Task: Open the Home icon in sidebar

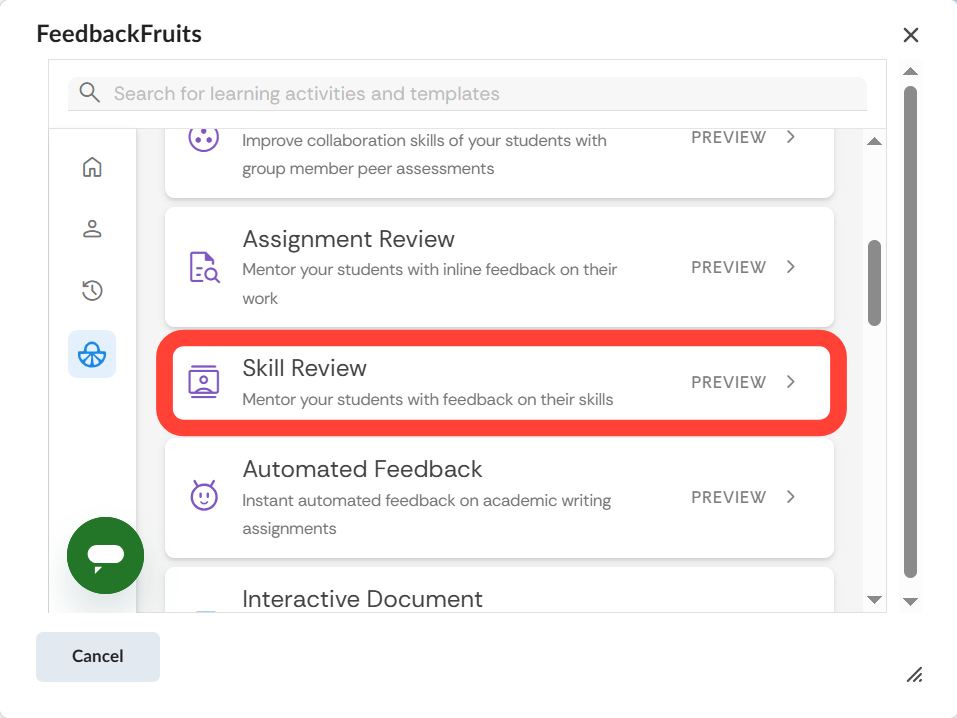Action: (x=92, y=167)
